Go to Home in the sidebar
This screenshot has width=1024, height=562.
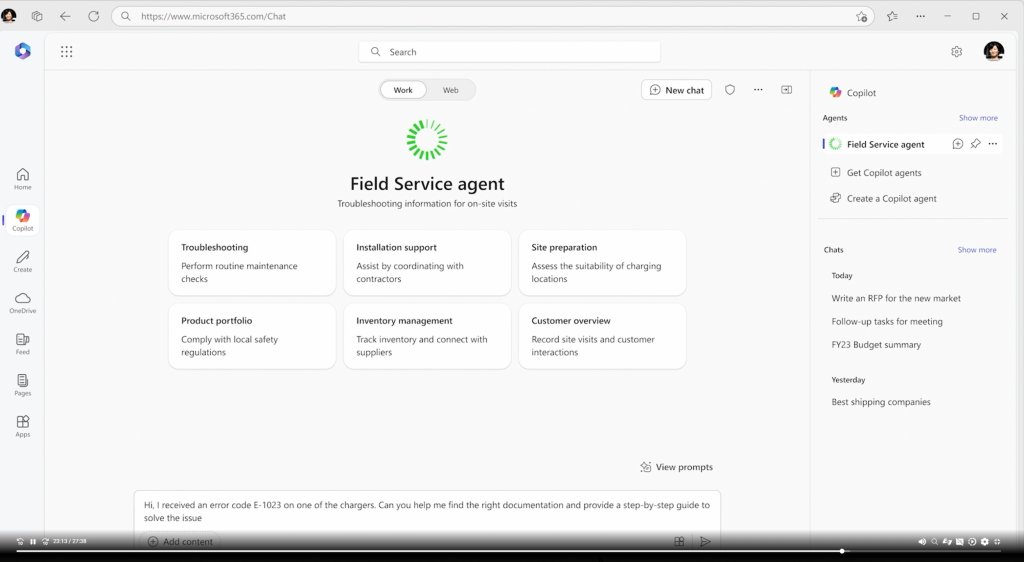[23, 179]
